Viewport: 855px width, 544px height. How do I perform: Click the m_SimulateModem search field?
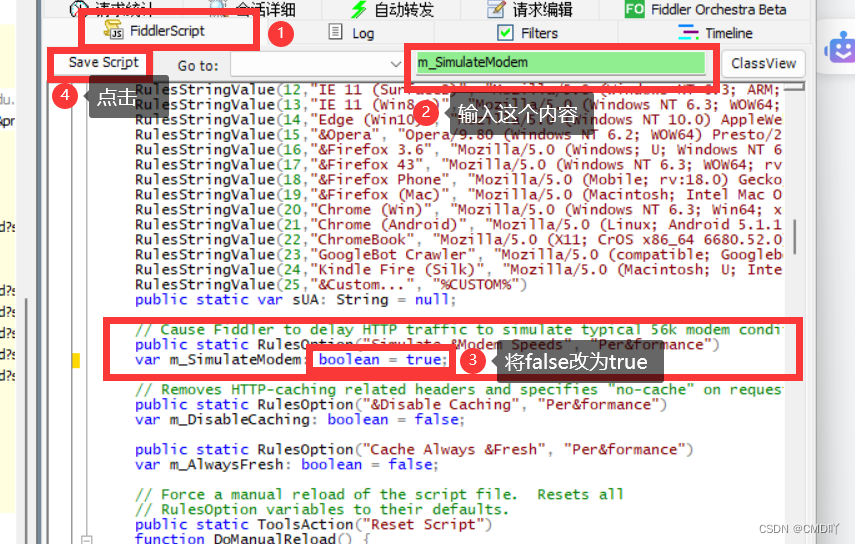[561, 62]
